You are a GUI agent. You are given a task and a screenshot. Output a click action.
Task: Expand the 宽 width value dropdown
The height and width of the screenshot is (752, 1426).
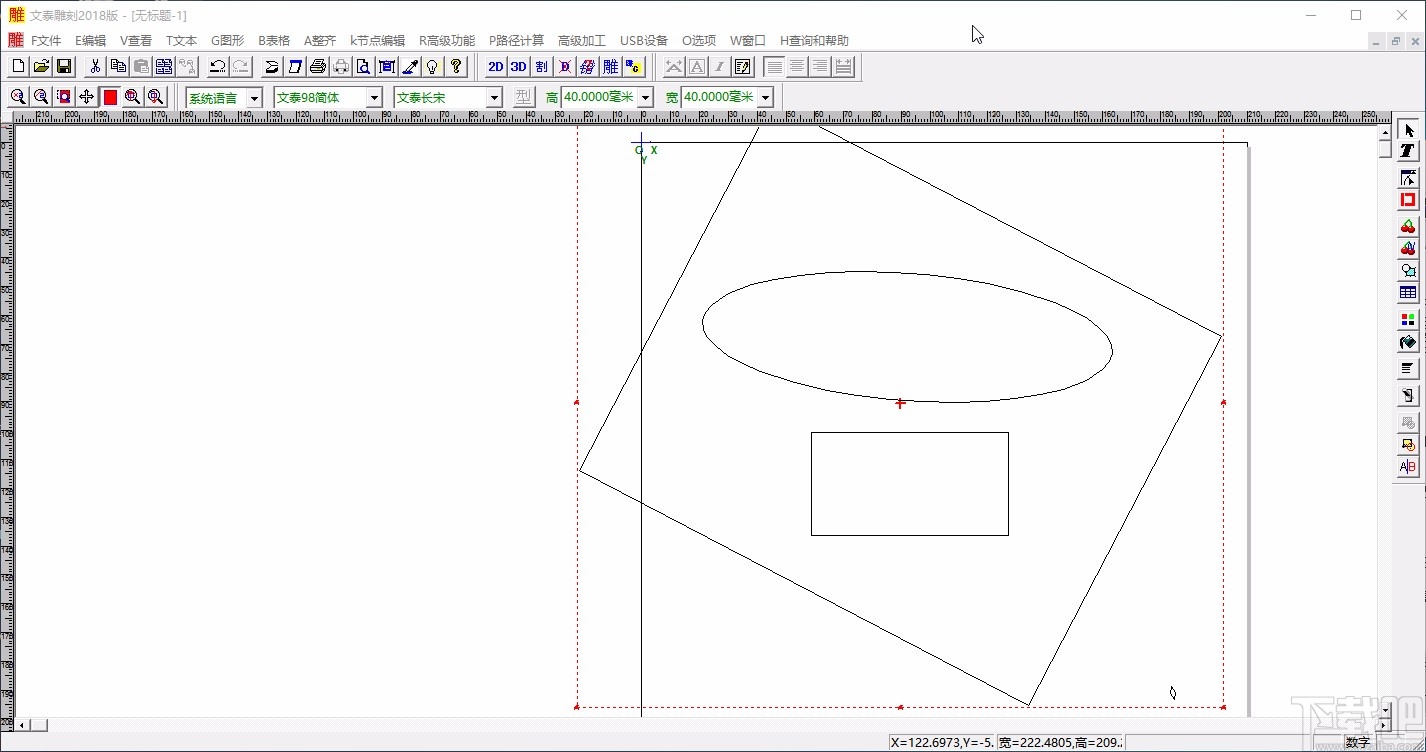coord(765,98)
